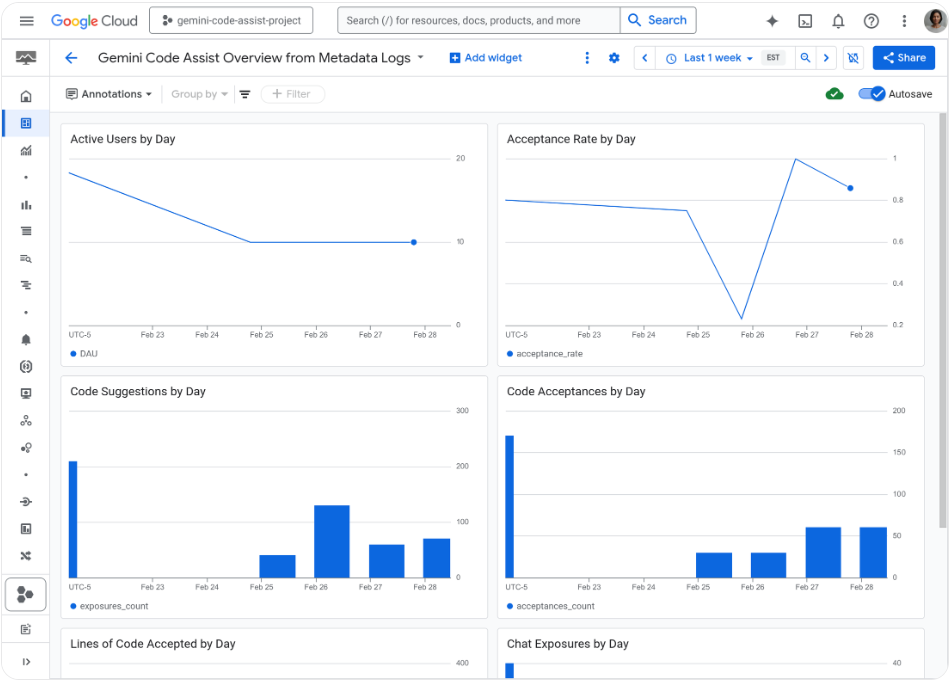Click the Share button
The height and width of the screenshot is (681, 951).
click(904, 58)
